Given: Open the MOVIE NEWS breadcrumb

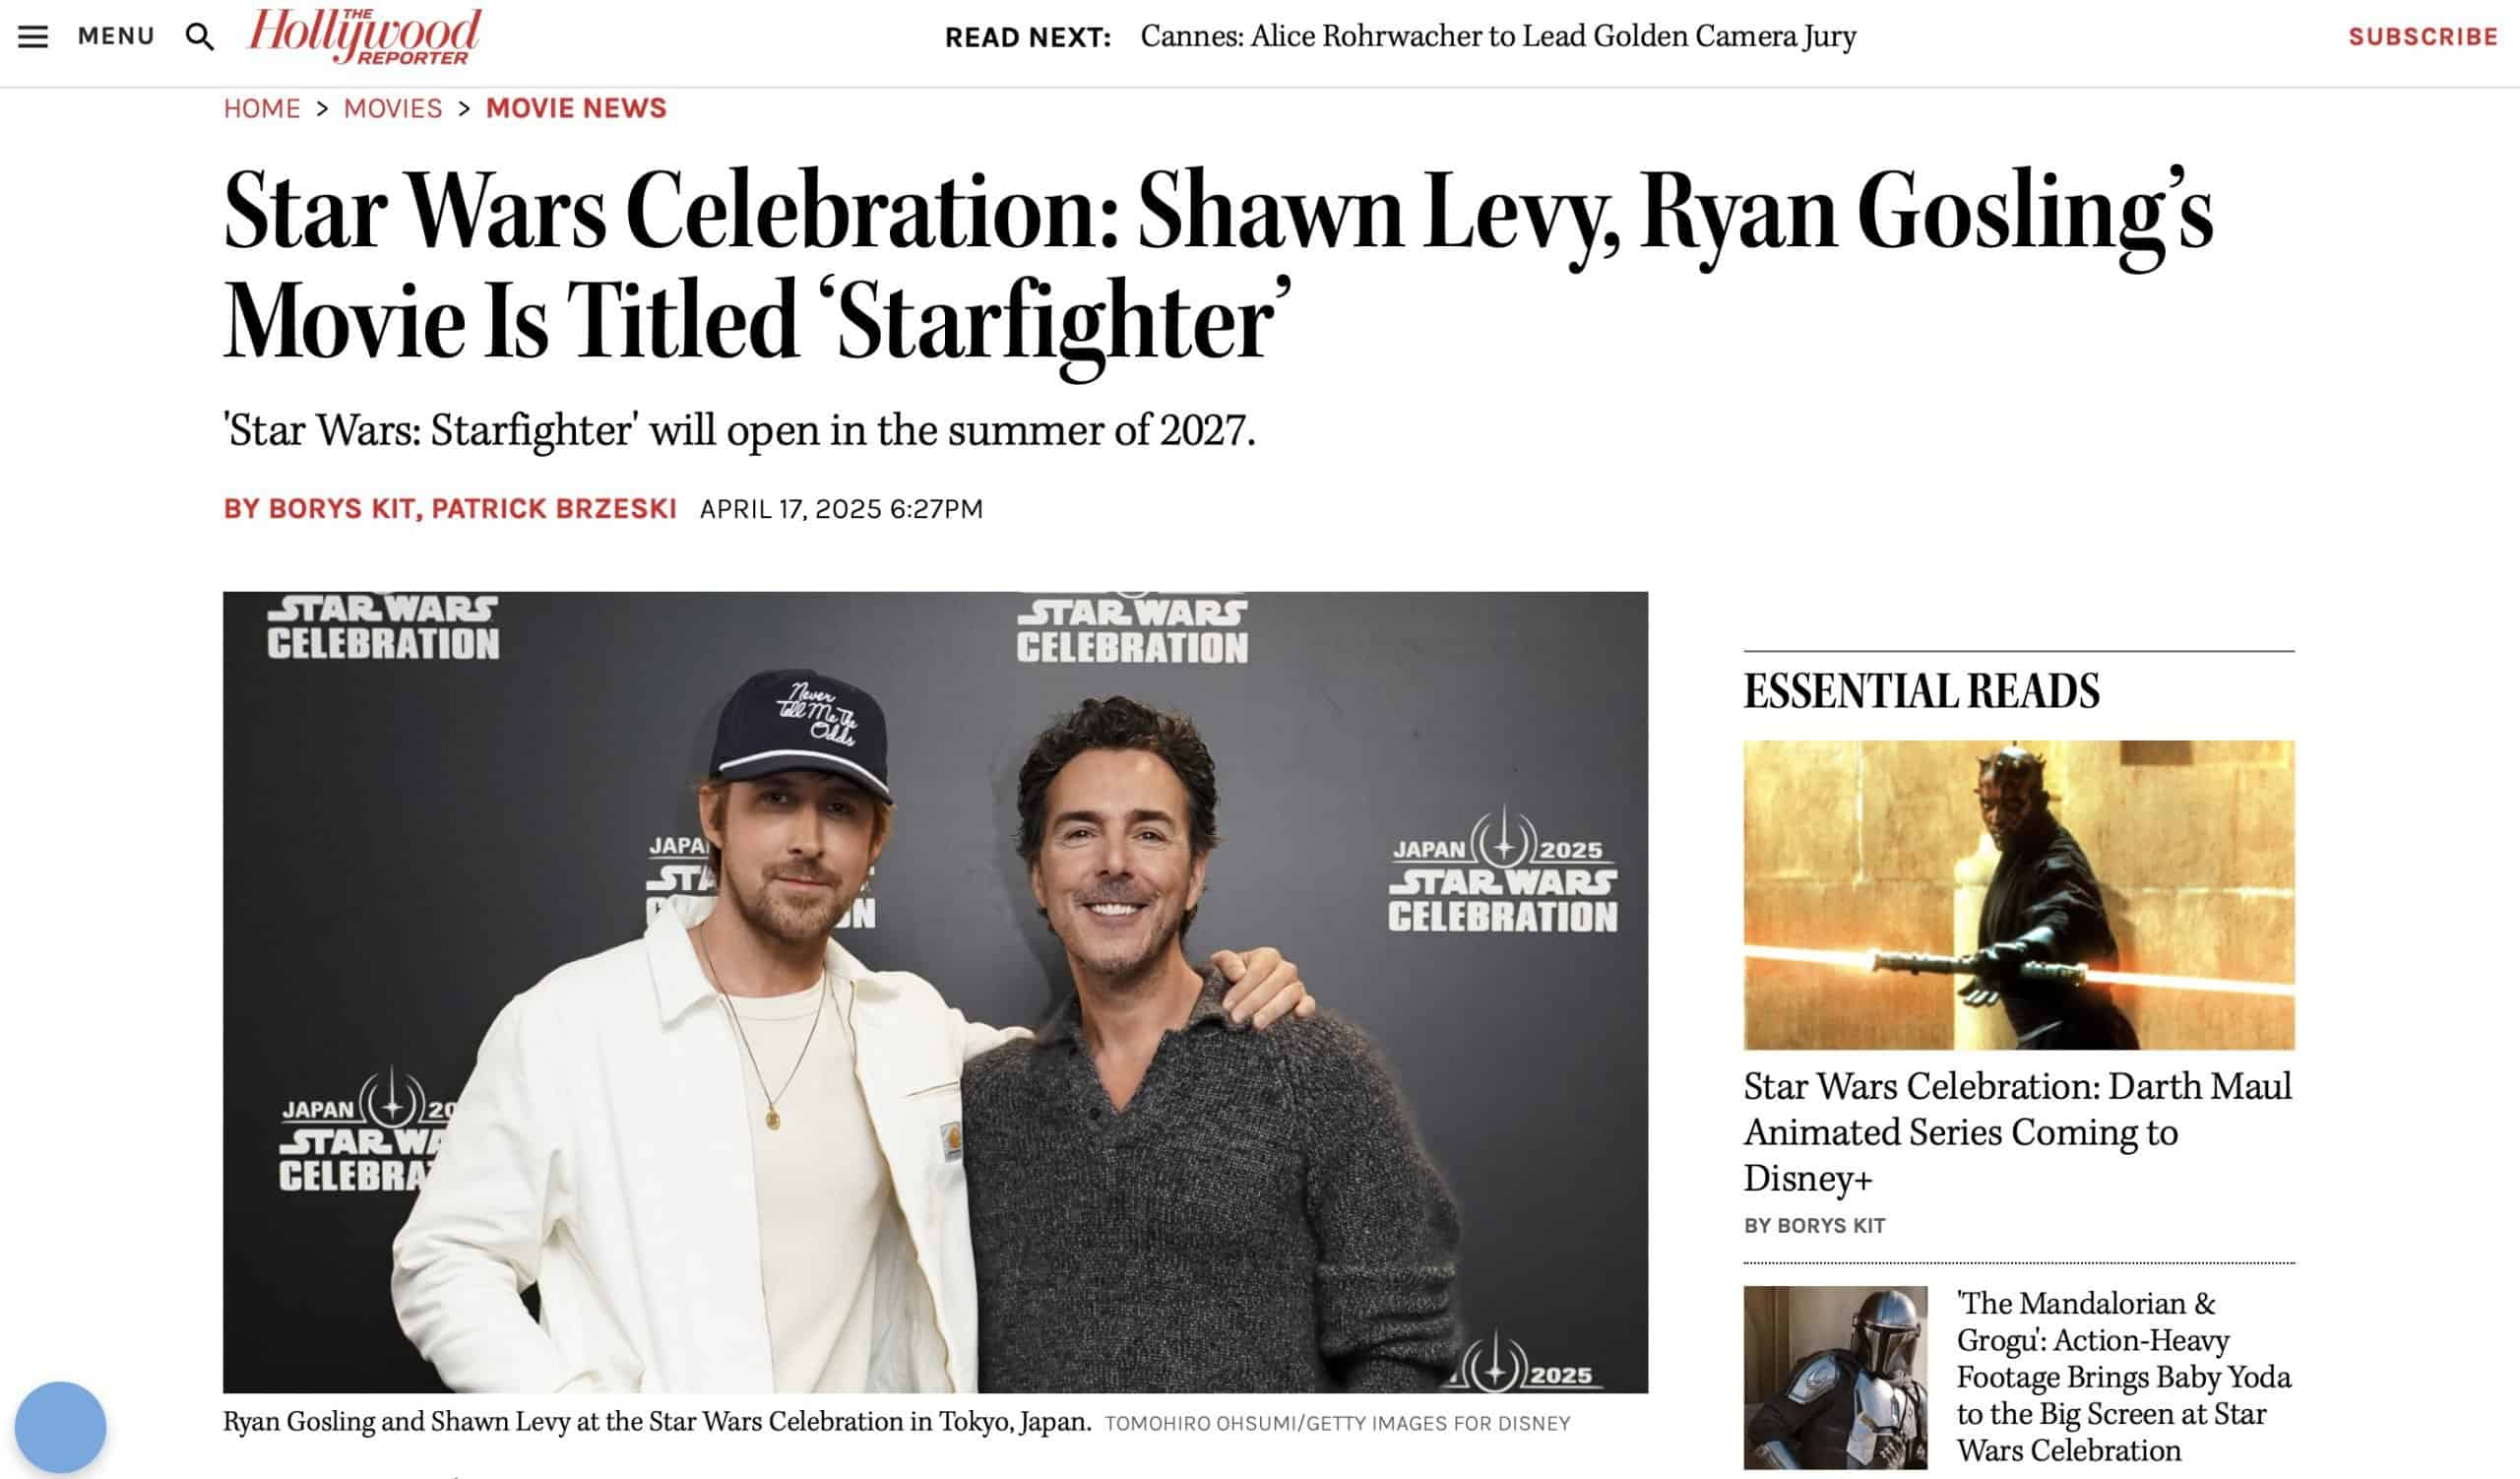Looking at the screenshot, I should click(x=576, y=108).
